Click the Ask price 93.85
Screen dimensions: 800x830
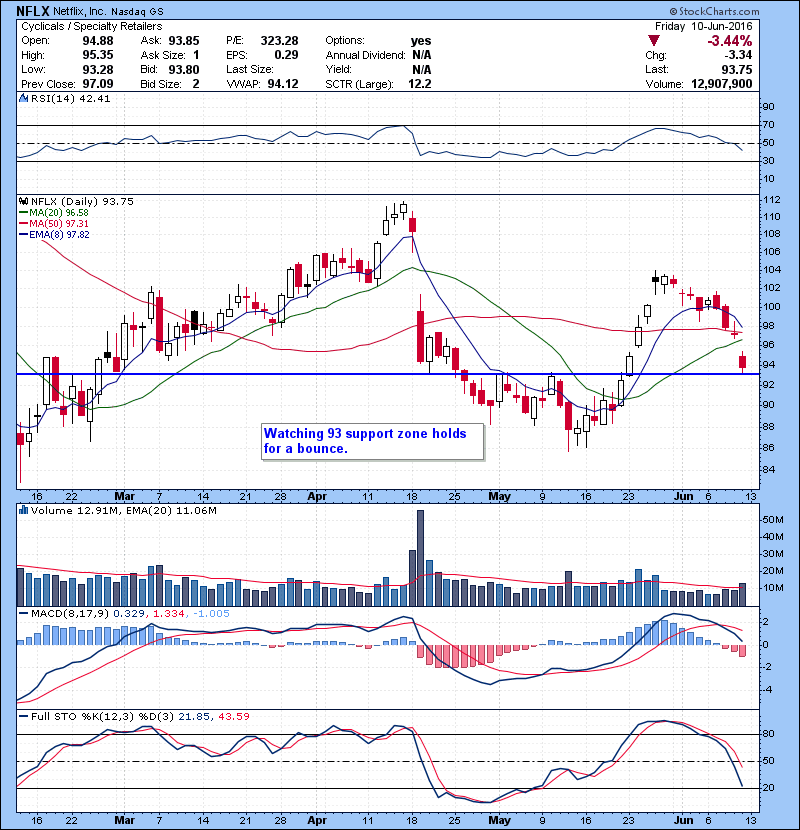[184, 41]
